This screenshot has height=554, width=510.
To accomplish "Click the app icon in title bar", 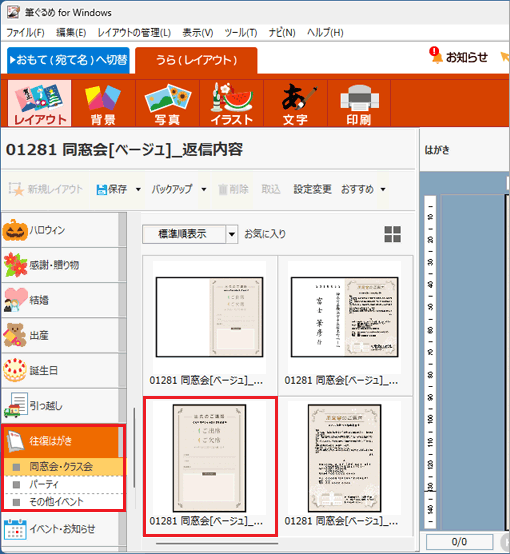I will click(x=13, y=12).
